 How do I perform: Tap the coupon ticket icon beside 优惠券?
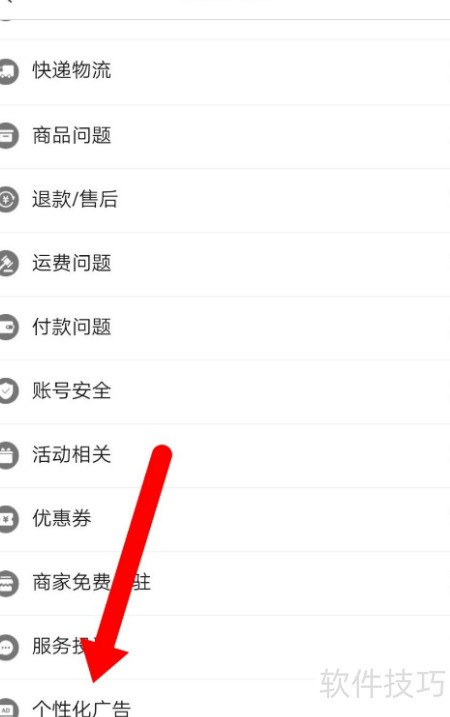pos(8,519)
